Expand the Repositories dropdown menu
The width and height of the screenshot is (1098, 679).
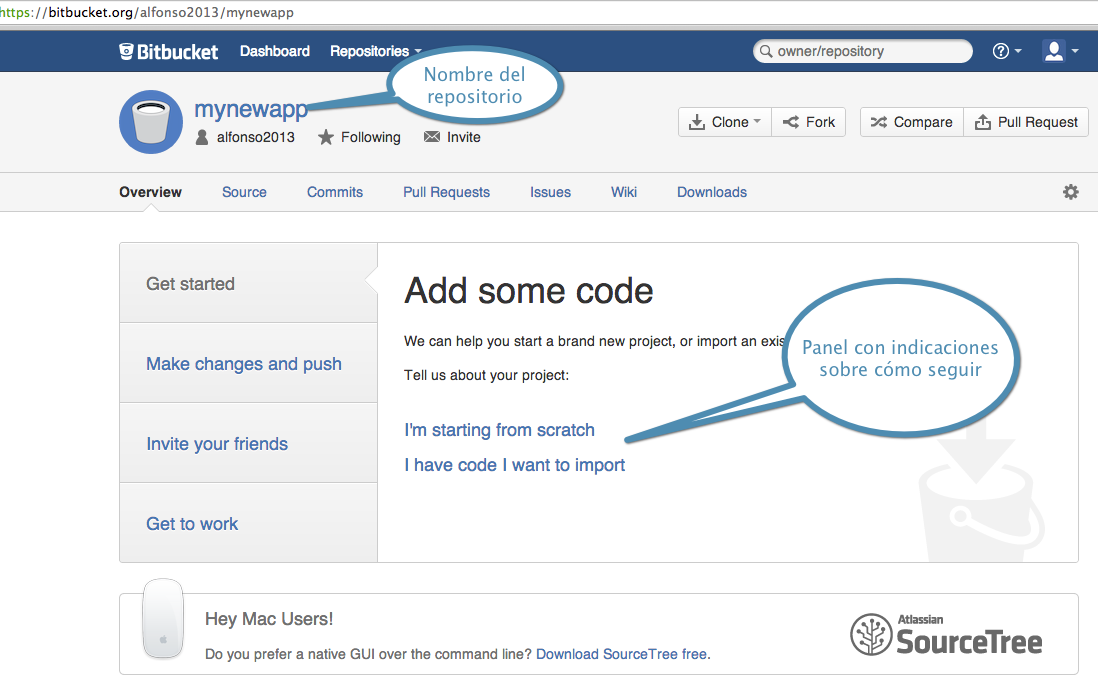click(375, 51)
